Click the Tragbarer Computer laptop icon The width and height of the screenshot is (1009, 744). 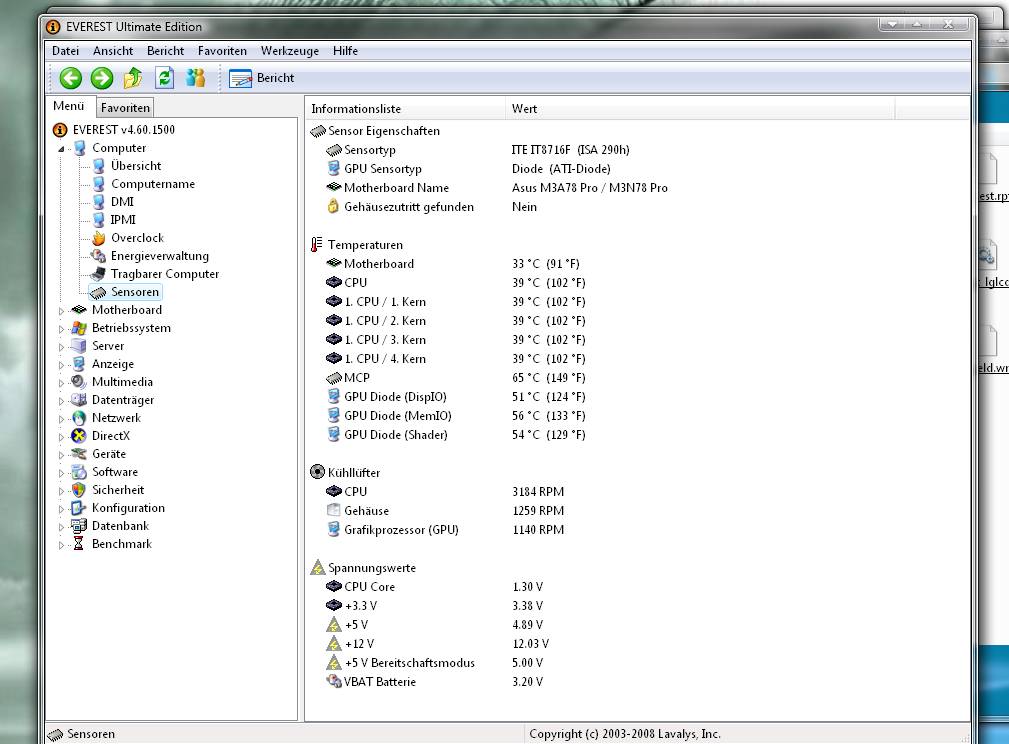click(98, 274)
